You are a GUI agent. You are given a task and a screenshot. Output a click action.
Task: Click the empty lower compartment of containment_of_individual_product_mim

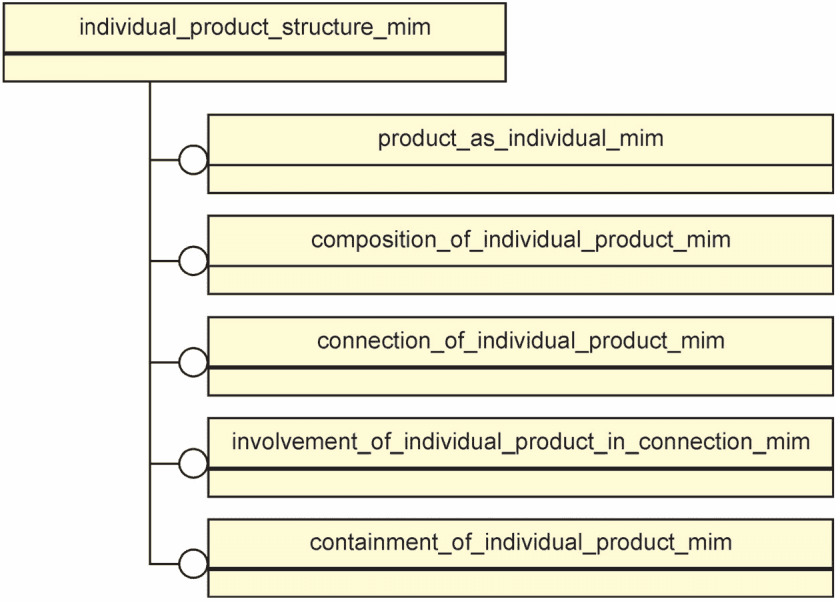[520, 583]
